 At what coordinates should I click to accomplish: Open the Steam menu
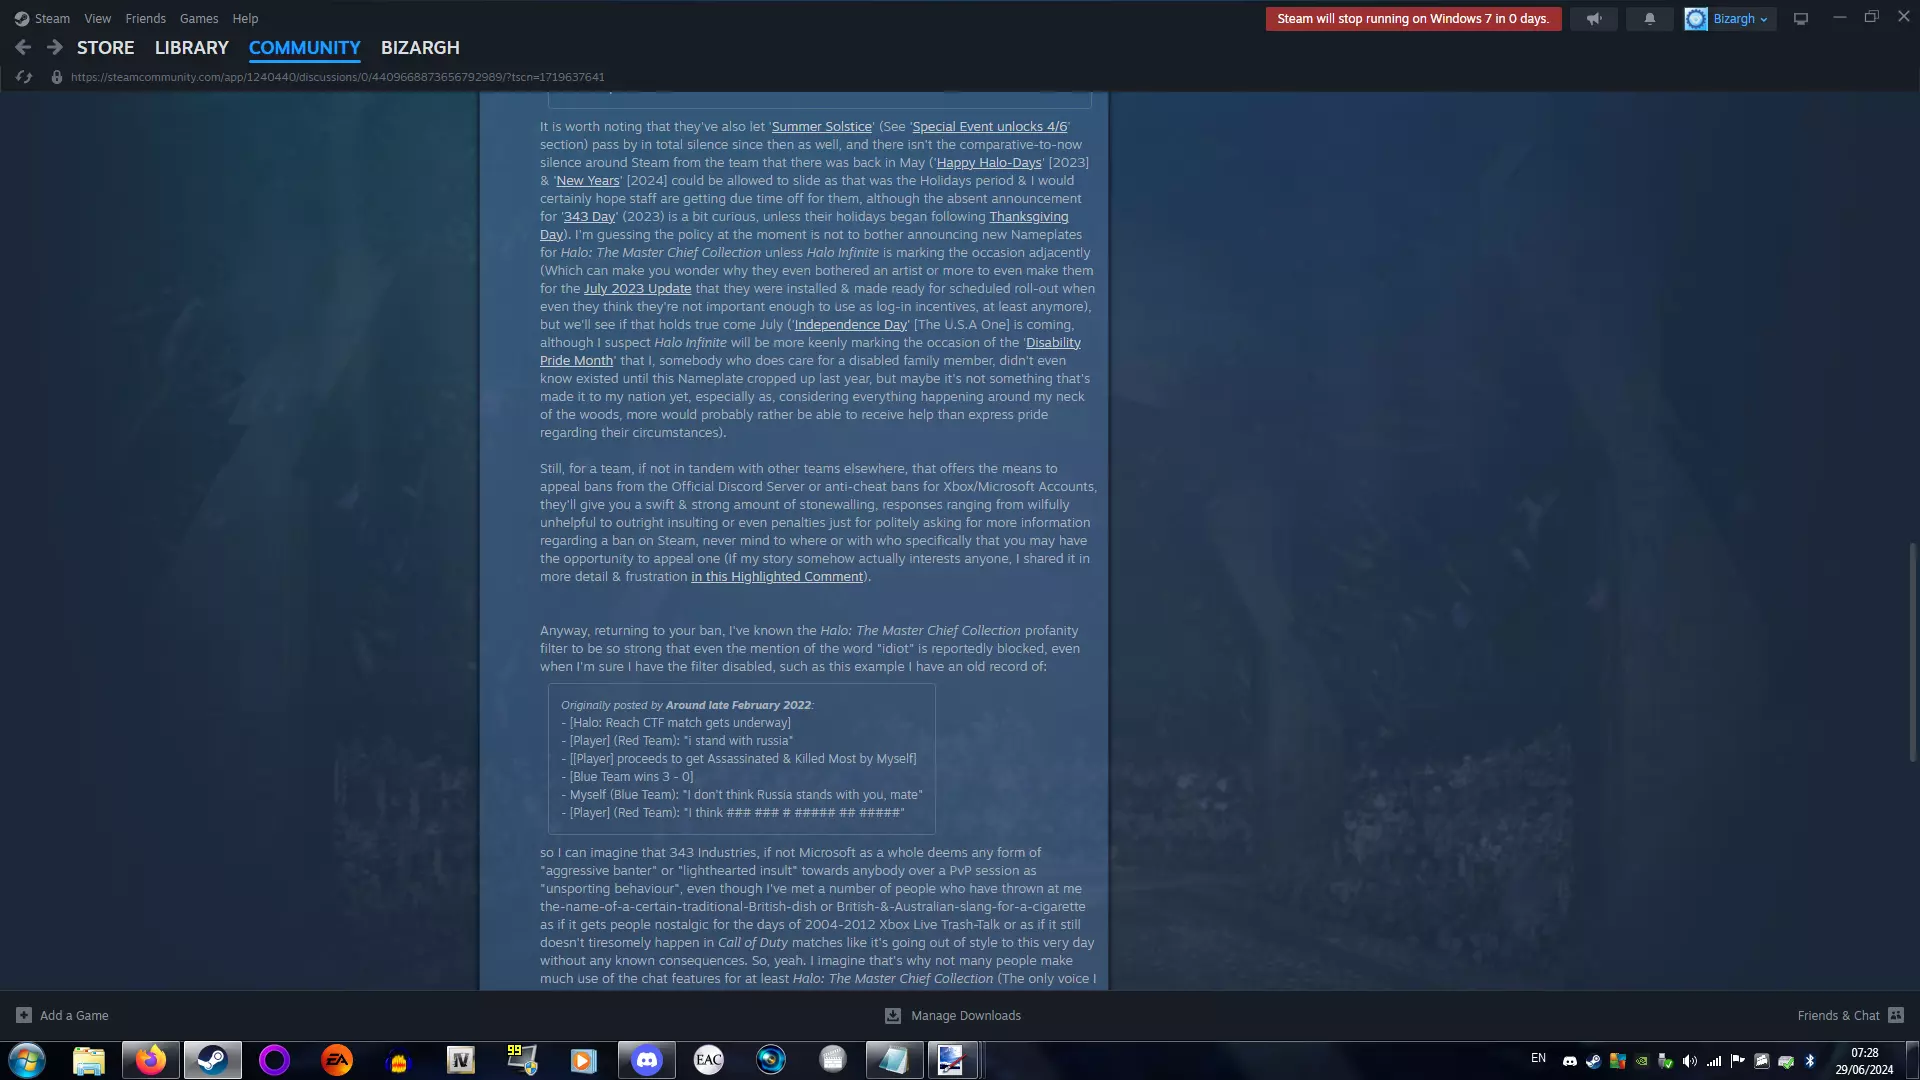(51, 18)
